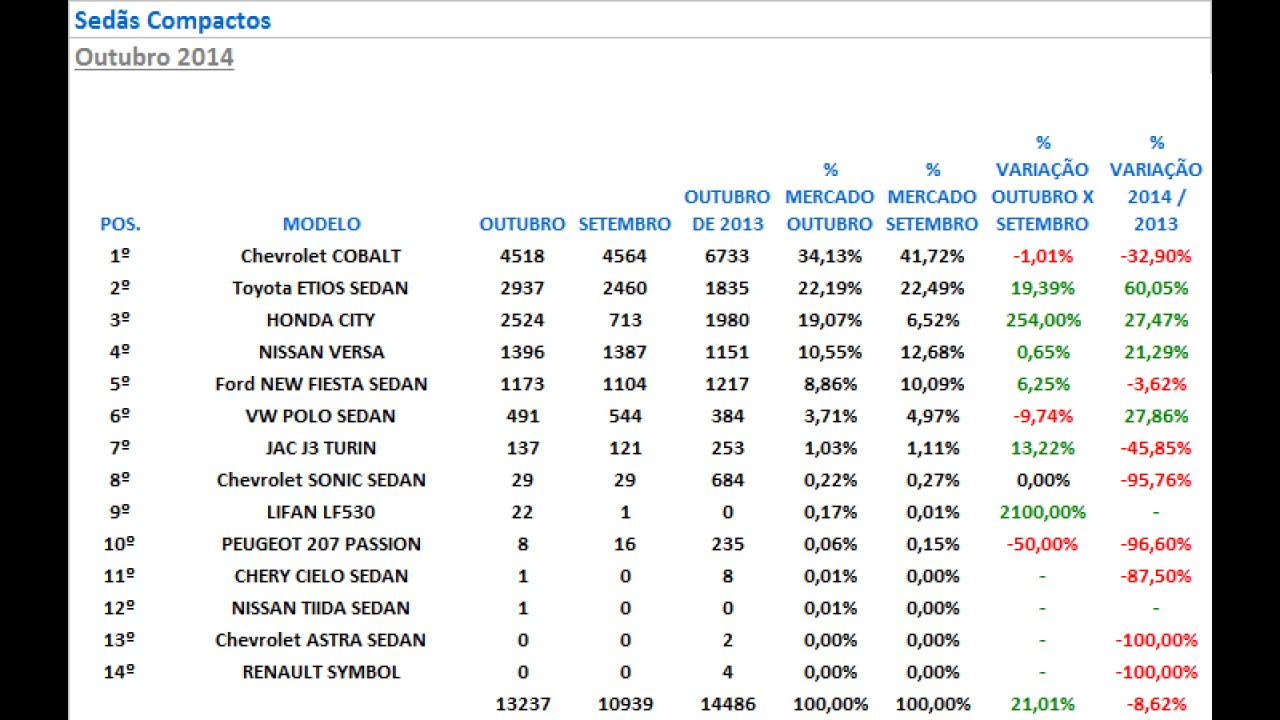
Task: Select the 1º position cell
Action: click(x=120, y=256)
